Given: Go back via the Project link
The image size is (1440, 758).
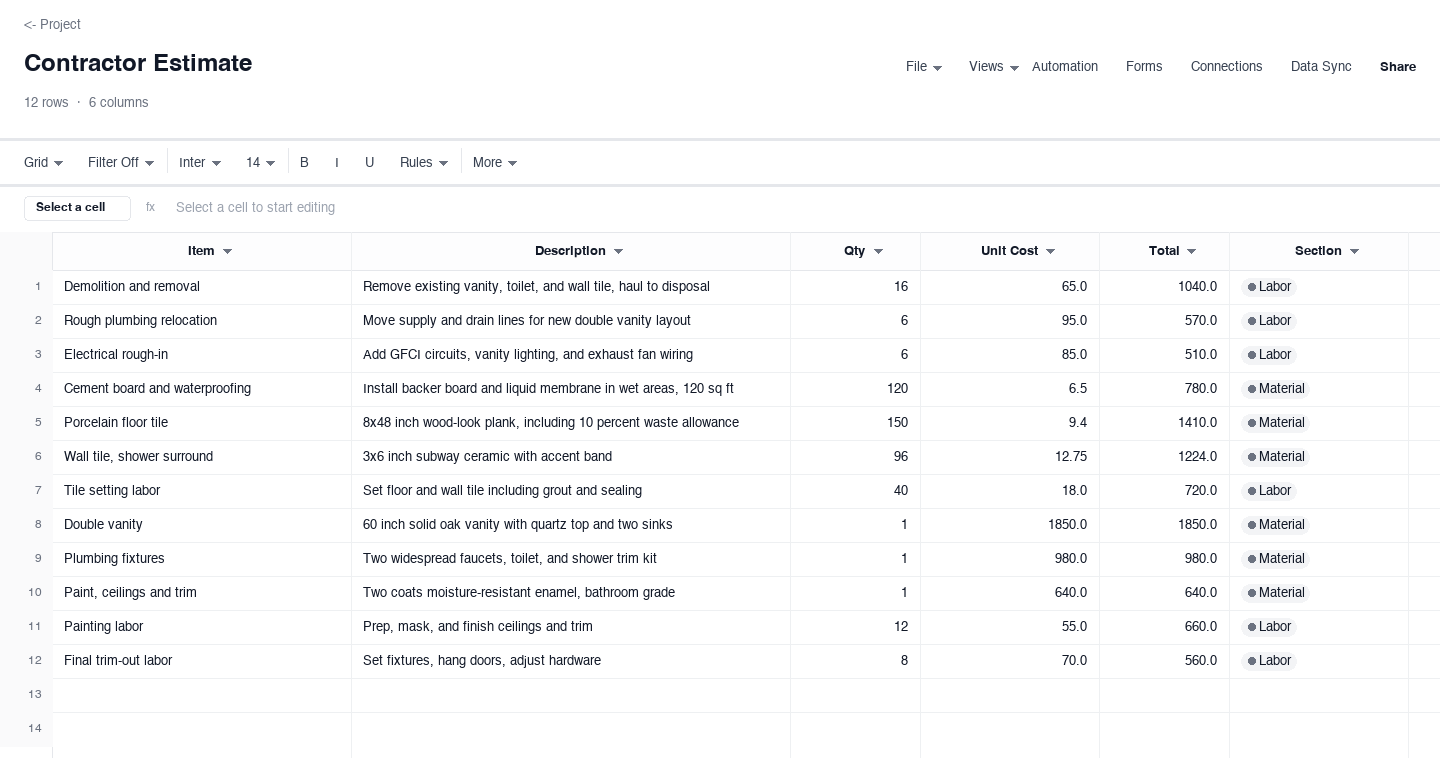Looking at the screenshot, I should click(x=52, y=24).
